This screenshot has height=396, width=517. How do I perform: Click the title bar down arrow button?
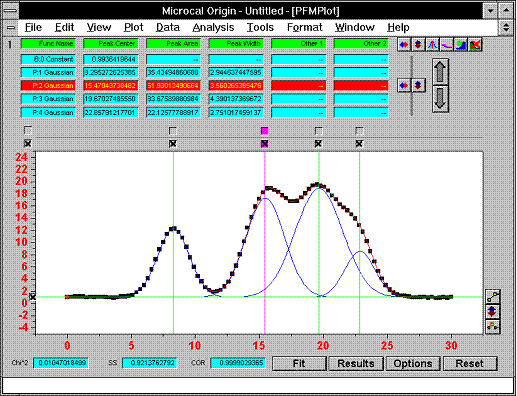click(x=490, y=11)
